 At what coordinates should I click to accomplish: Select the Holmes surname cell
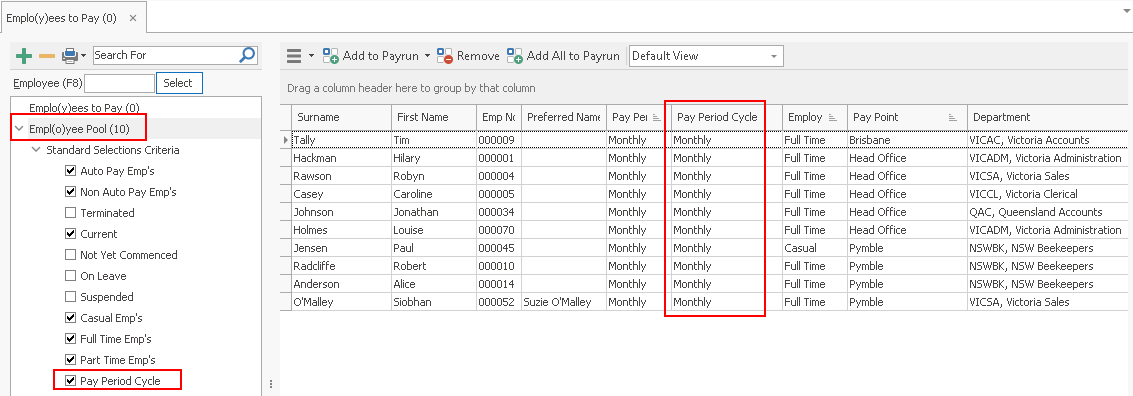pyautogui.click(x=341, y=230)
